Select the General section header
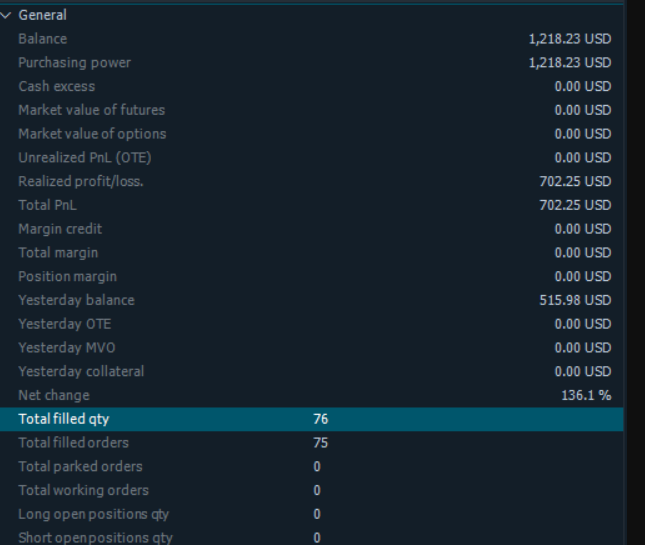 [x=42, y=15]
